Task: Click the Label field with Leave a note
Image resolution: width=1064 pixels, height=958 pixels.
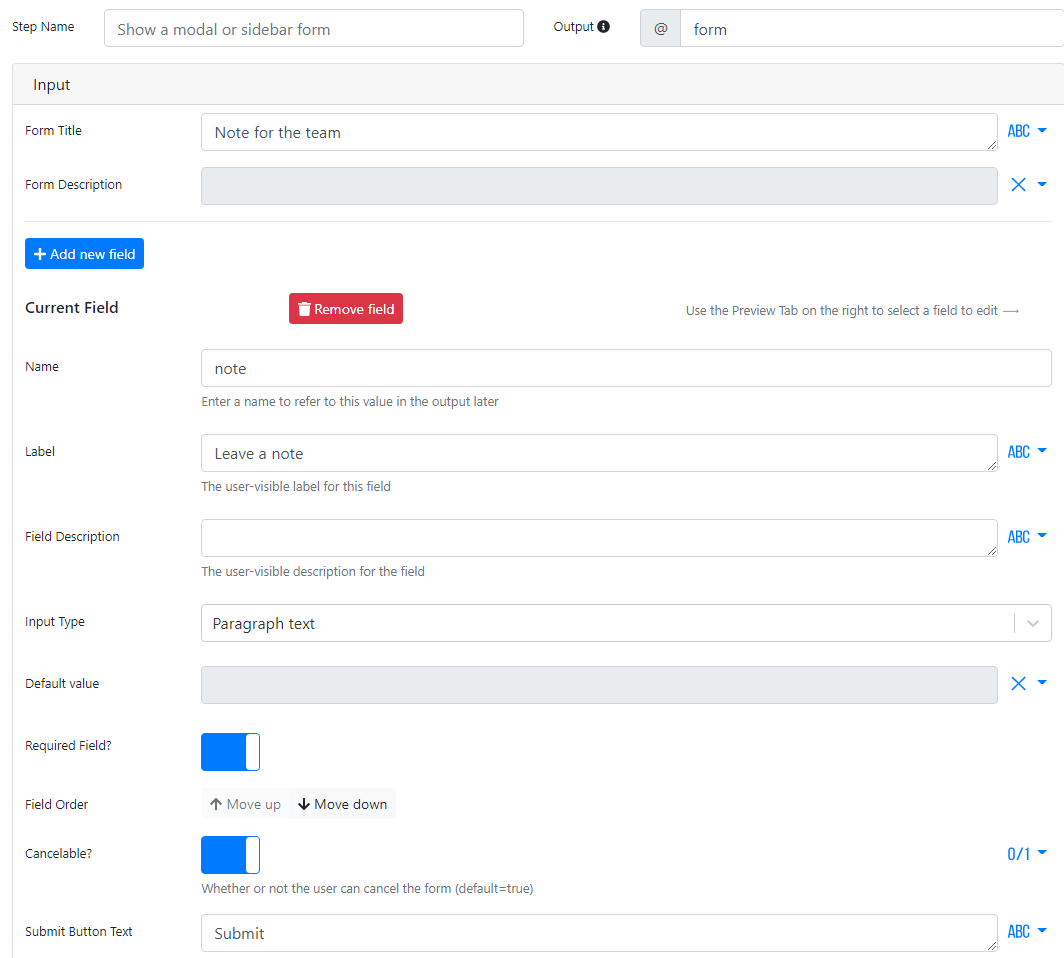Action: click(x=599, y=453)
